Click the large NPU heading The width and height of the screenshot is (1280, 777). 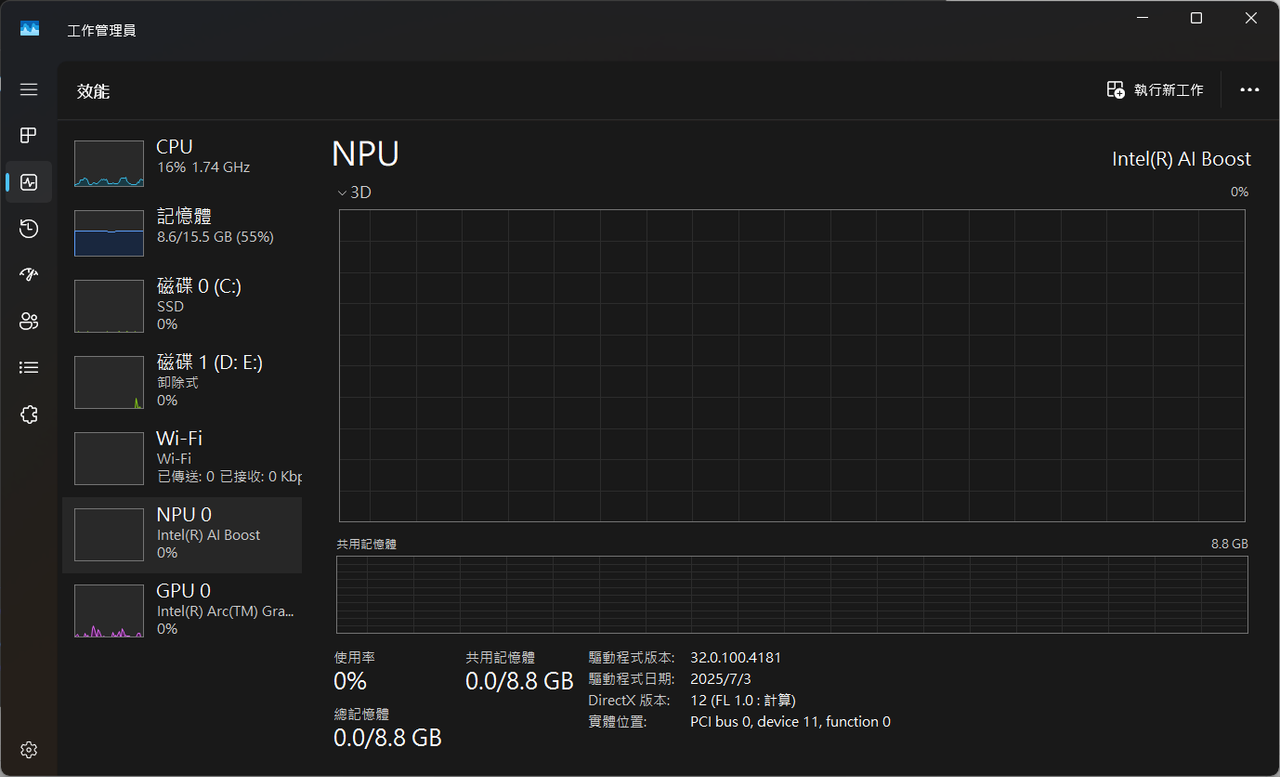pos(366,154)
